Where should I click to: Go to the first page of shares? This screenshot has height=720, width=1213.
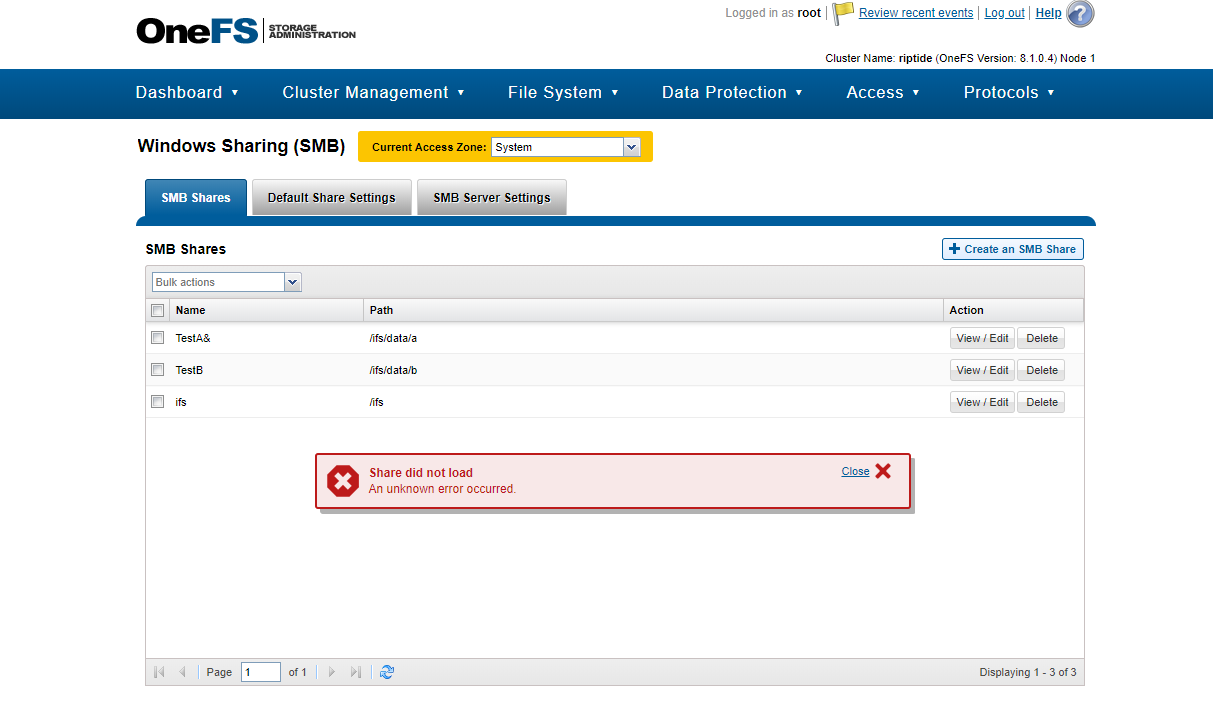pos(158,671)
